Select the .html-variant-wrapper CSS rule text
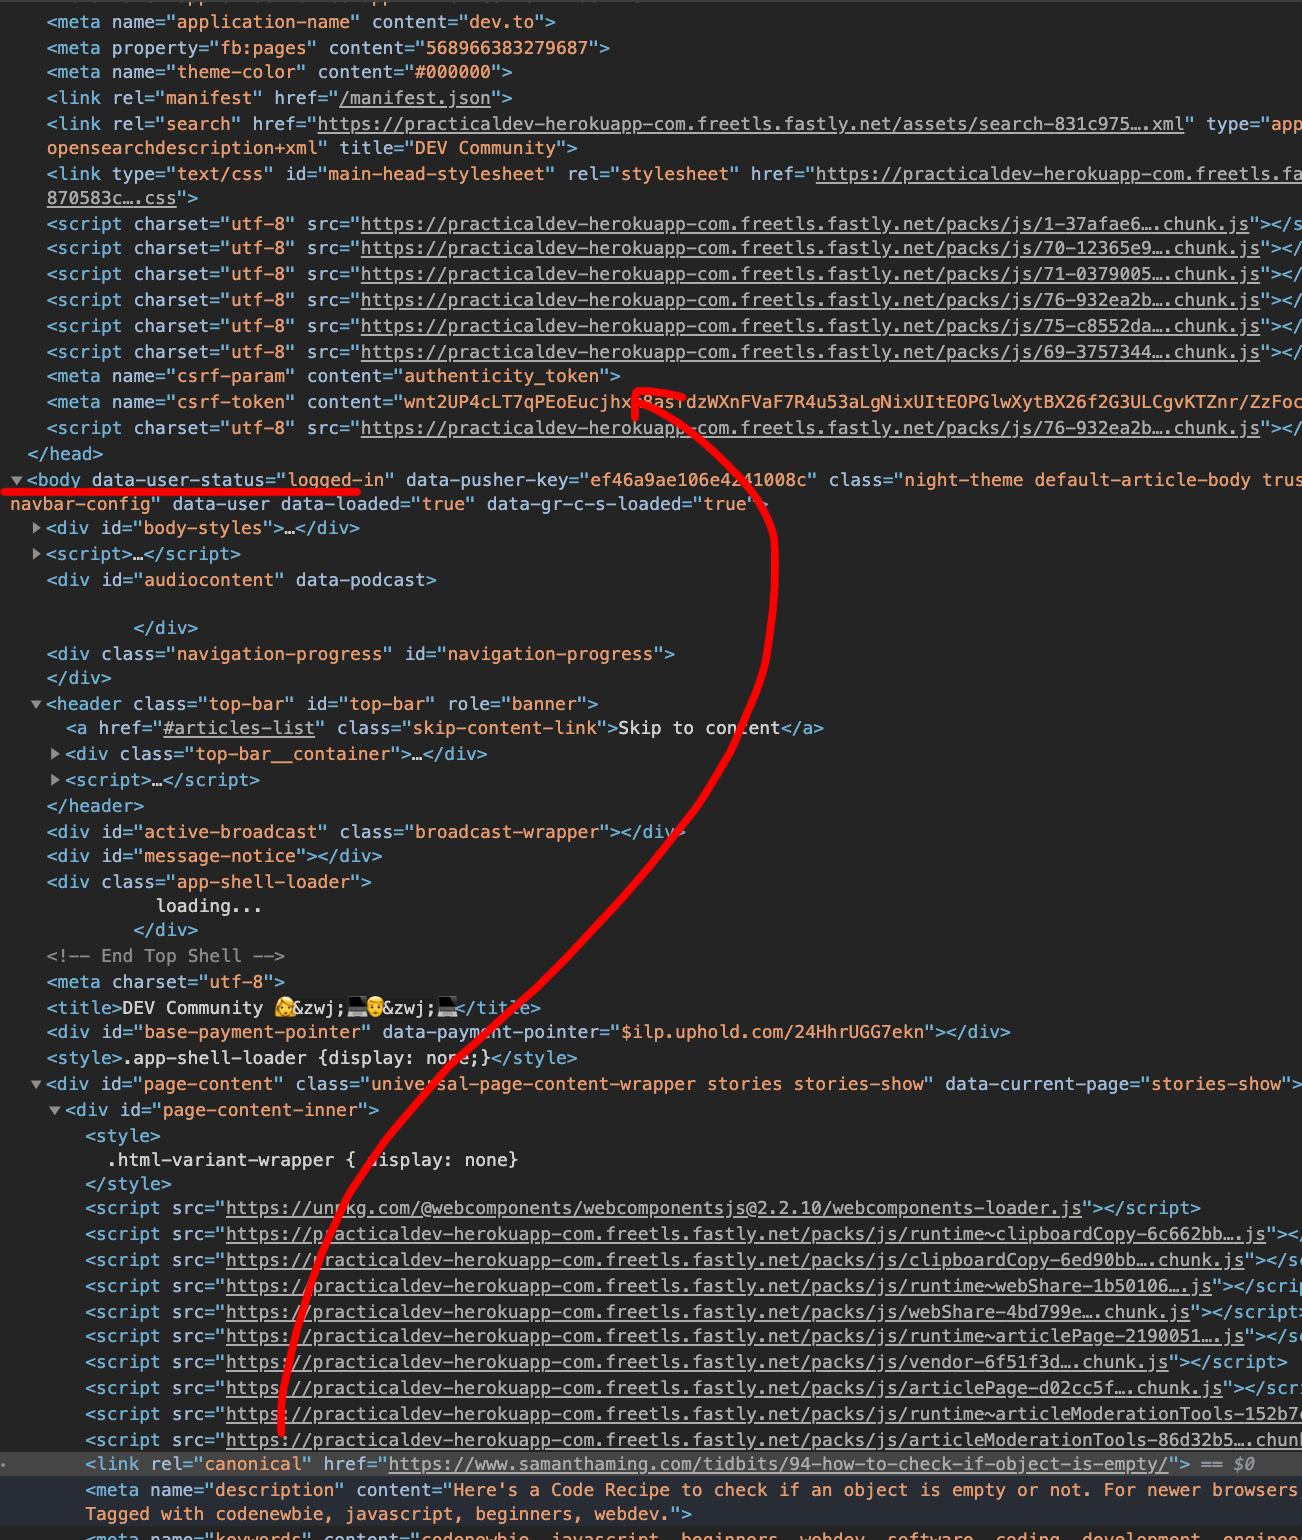Screen dimensions: 1302x1540 tap(313, 1160)
